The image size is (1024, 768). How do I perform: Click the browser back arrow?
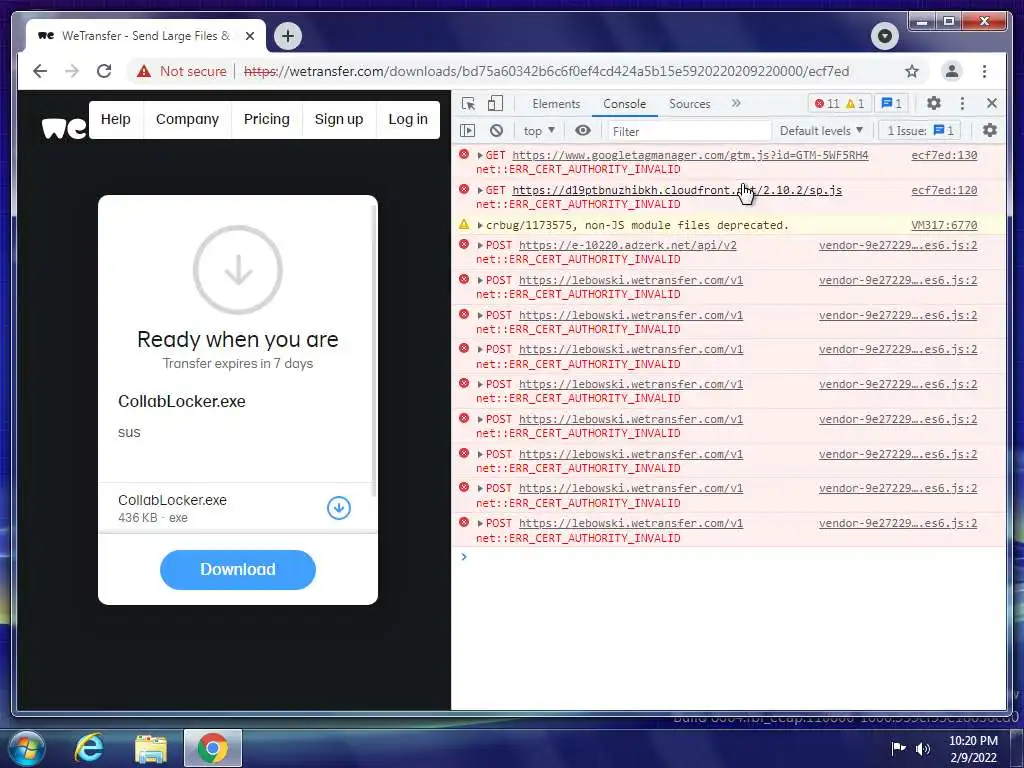click(40, 71)
